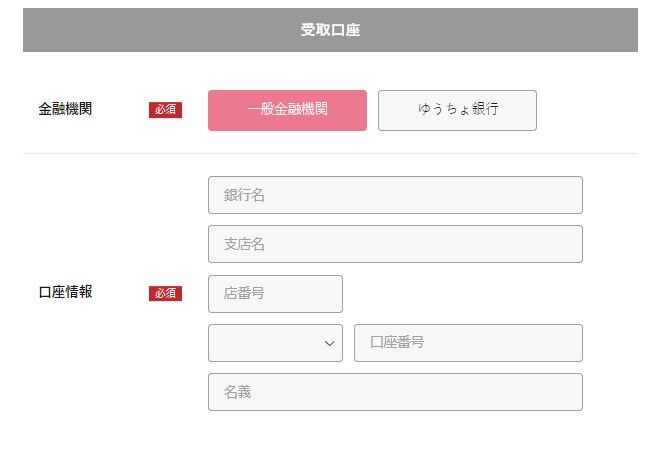Click the 名義 account holder field
Image resolution: width=667 pixels, height=454 pixels.
[x=395, y=392]
